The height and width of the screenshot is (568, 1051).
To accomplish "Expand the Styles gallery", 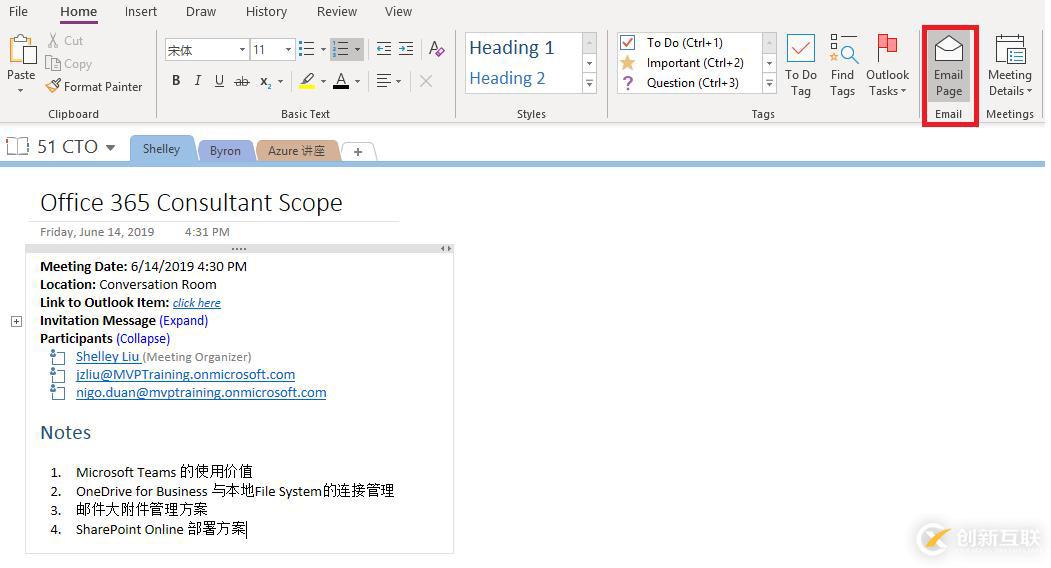I will click(590, 84).
